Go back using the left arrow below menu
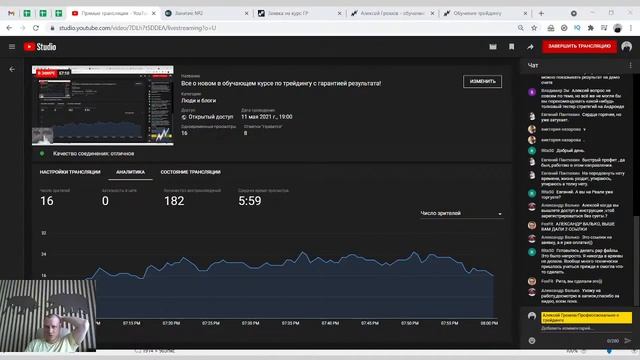 (12, 69)
